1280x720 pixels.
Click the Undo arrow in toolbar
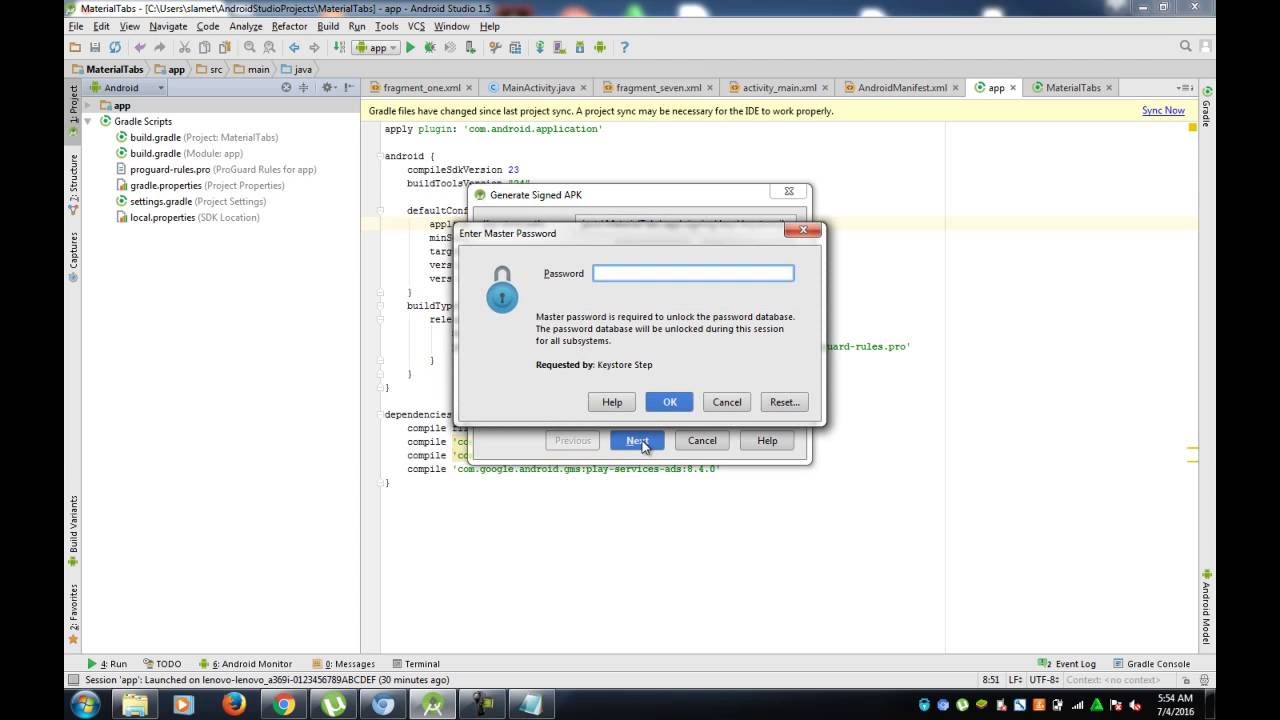pyautogui.click(x=140, y=47)
